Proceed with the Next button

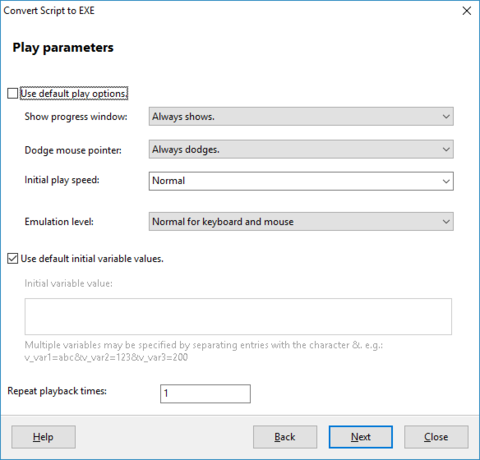click(x=361, y=437)
